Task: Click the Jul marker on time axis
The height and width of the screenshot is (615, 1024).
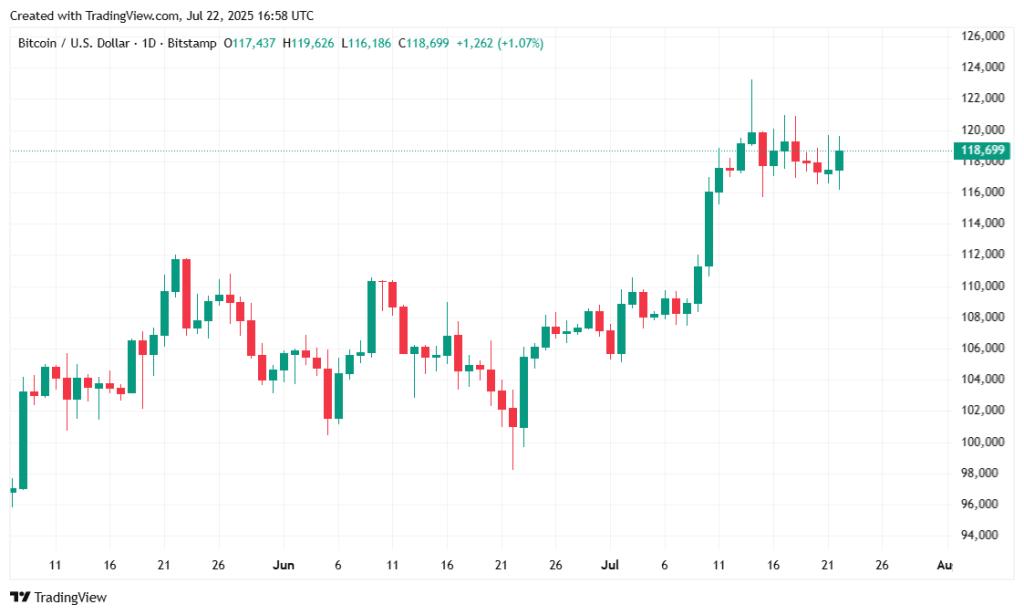Action: coord(610,565)
